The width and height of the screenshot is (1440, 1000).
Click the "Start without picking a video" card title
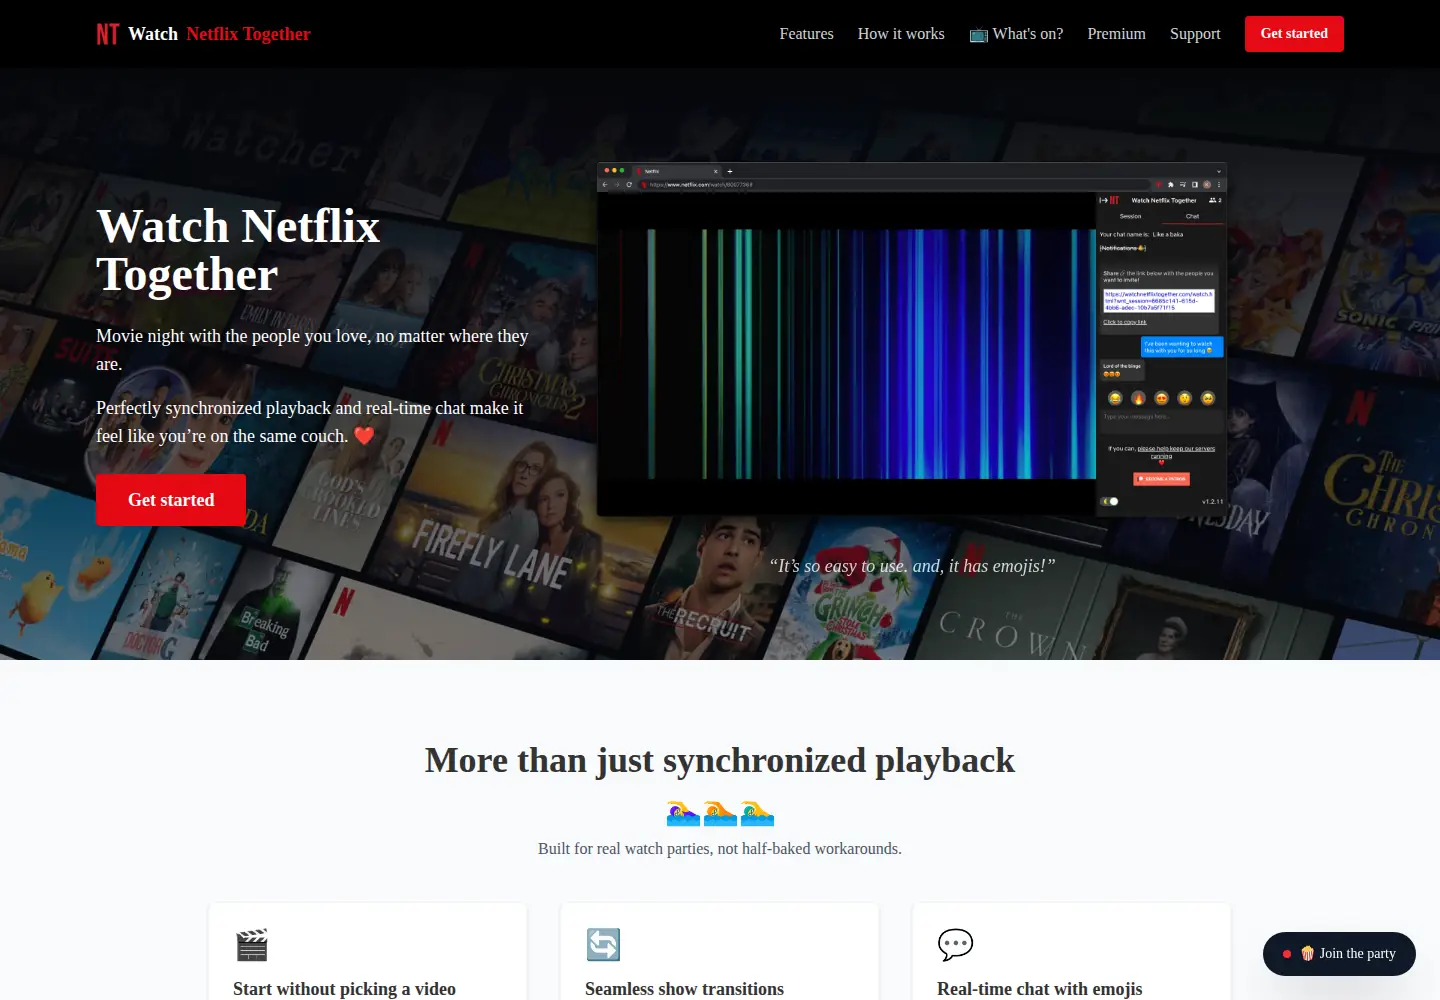point(344,989)
